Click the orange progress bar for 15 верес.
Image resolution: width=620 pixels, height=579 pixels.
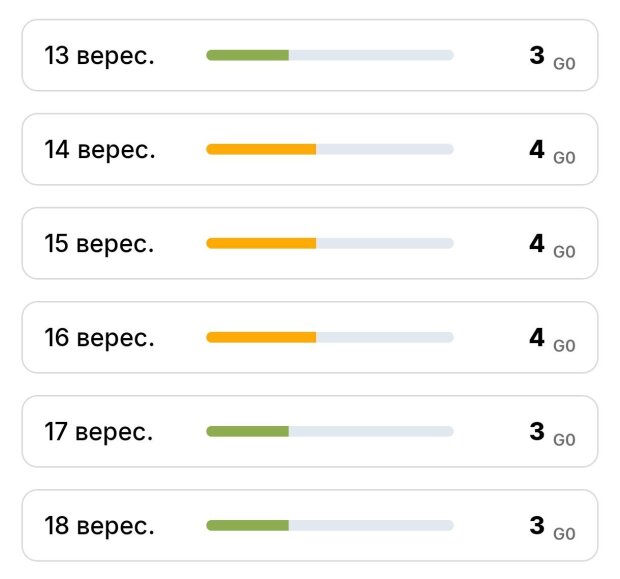(261, 243)
